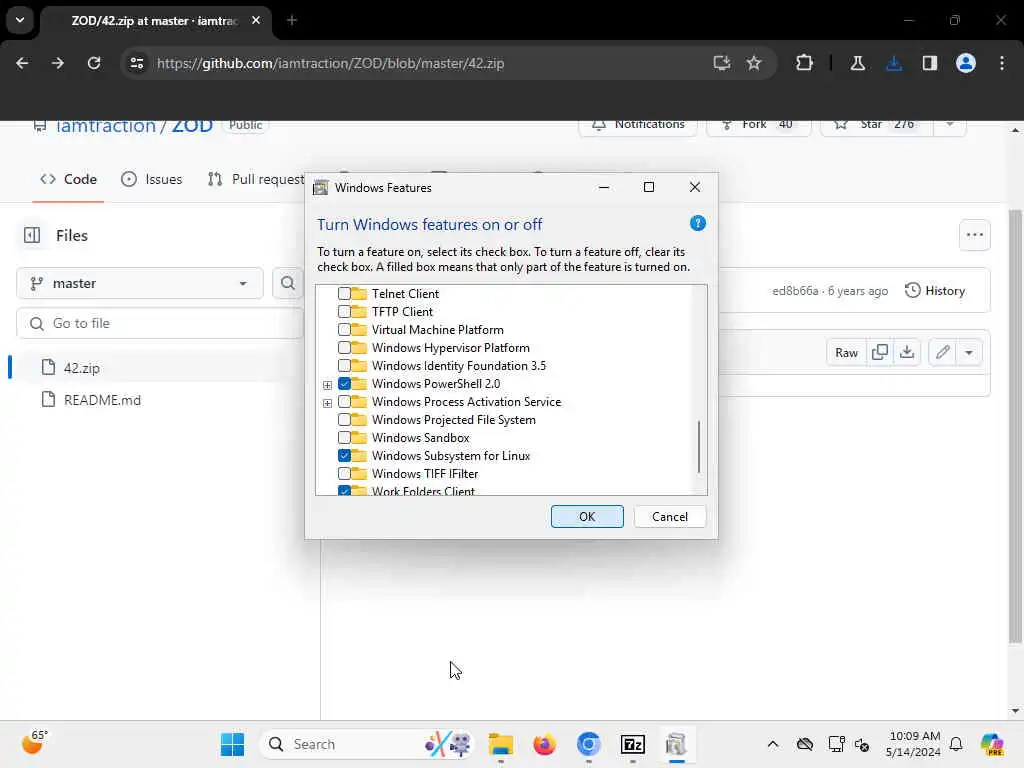Click Cancel in Windows Features dialog
Screen dimensions: 1024x768
point(669,517)
